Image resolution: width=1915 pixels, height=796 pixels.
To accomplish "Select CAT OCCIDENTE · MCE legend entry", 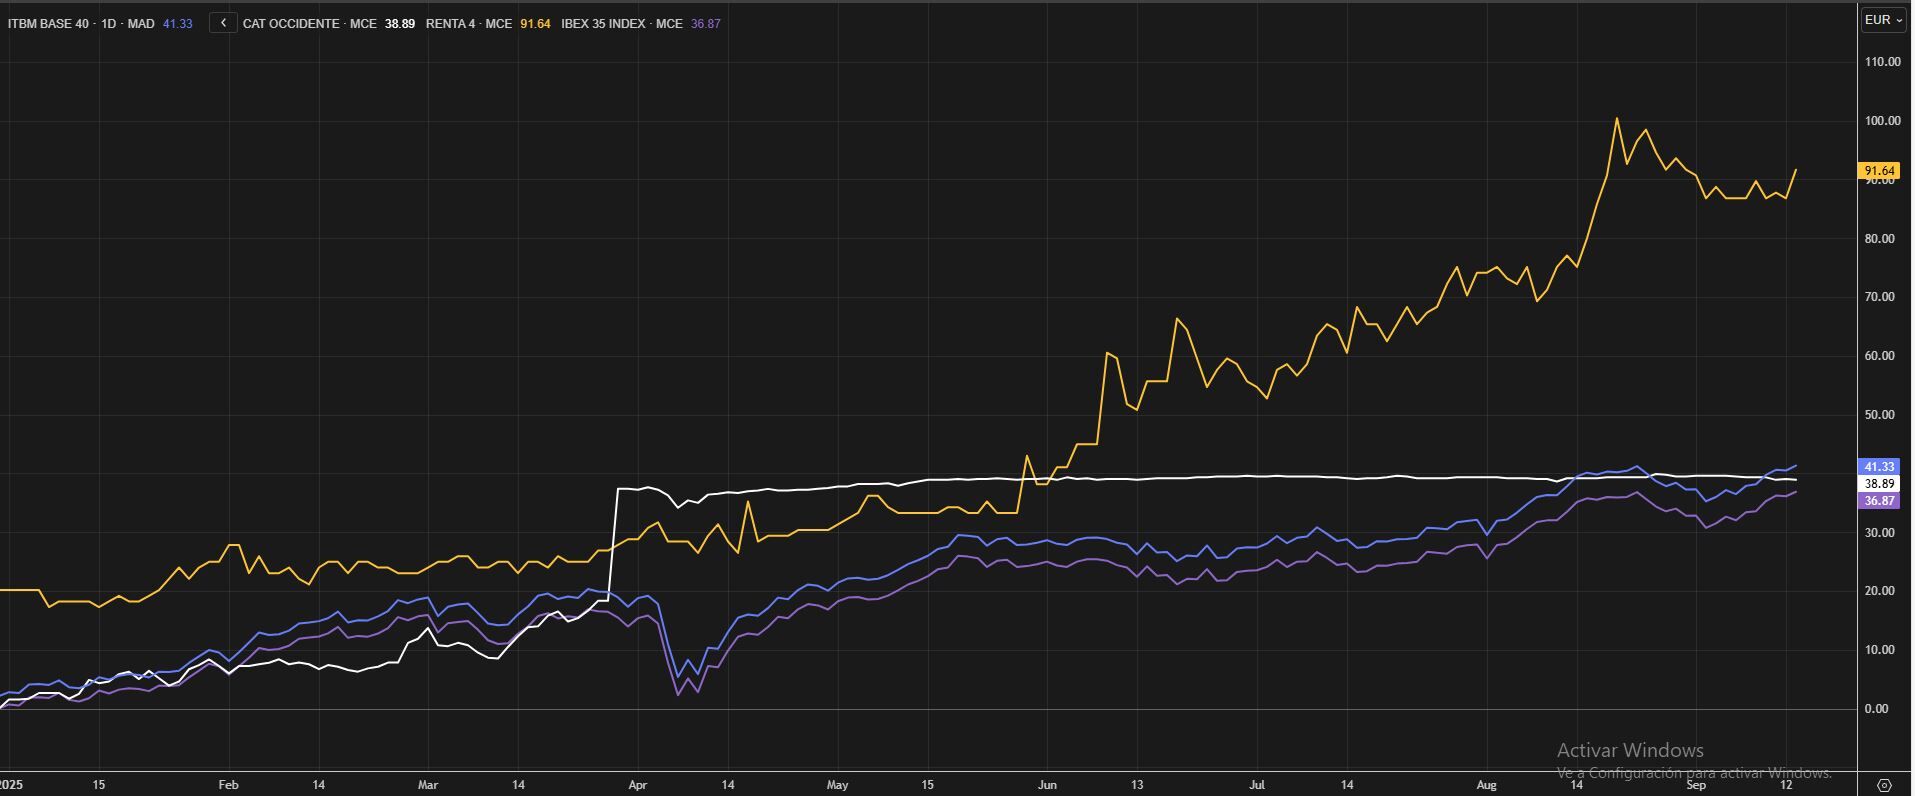I will click(x=309, y=23).
